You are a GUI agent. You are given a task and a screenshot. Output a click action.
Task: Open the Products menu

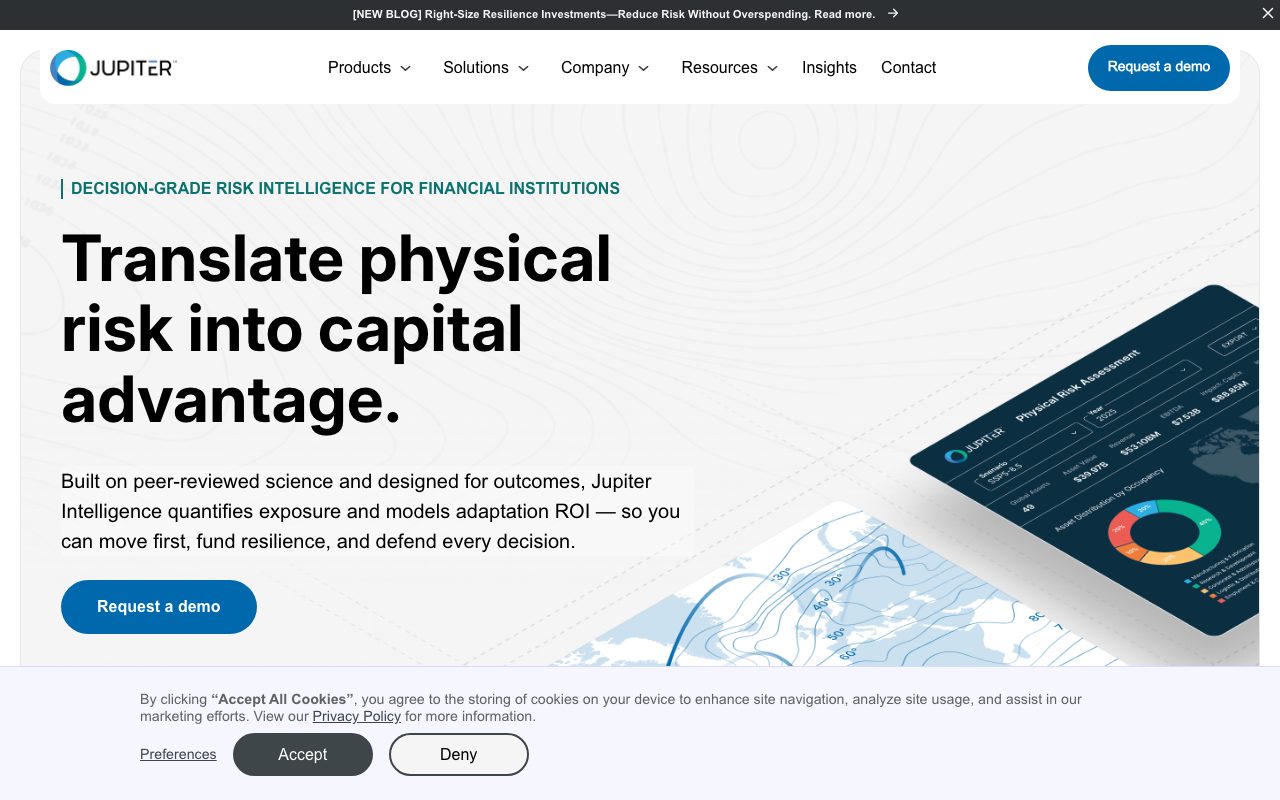pos(369,68)
